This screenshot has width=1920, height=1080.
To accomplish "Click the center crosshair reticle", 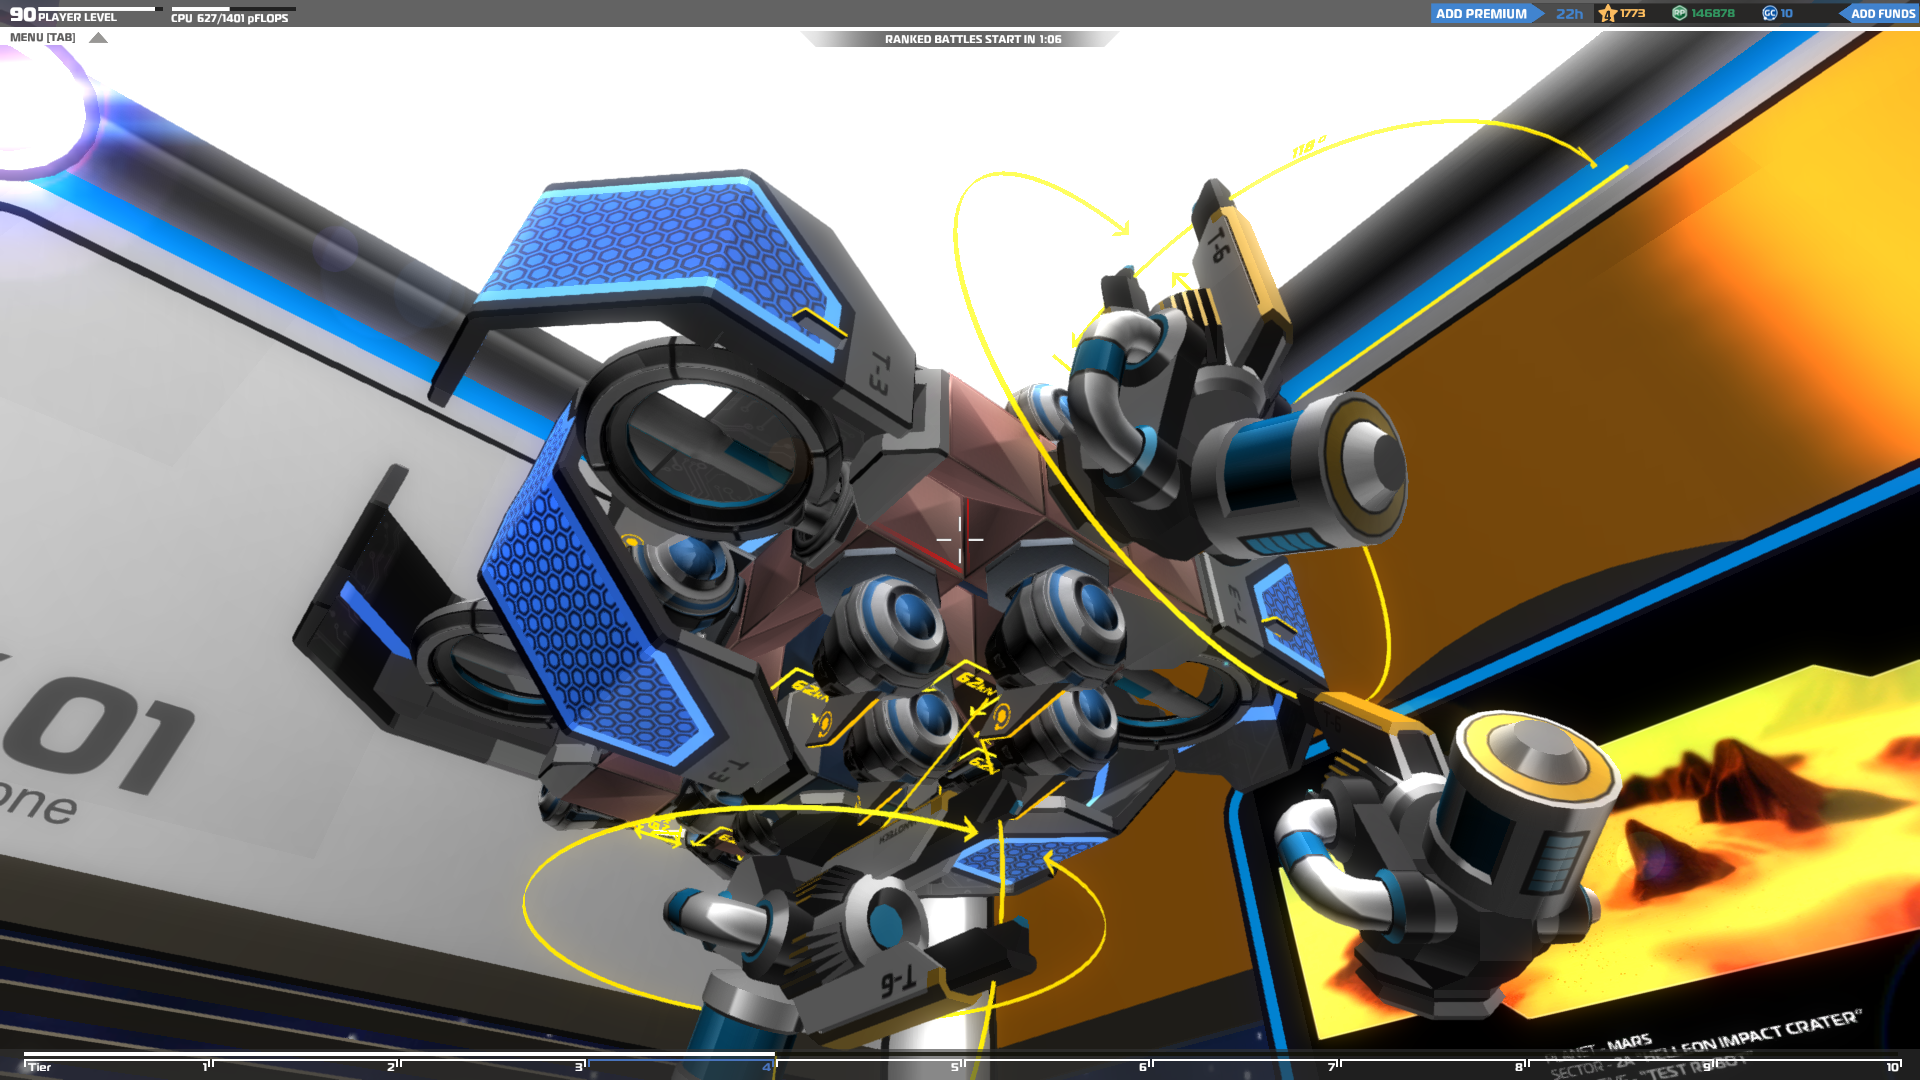I will click(x=960, y=539).
